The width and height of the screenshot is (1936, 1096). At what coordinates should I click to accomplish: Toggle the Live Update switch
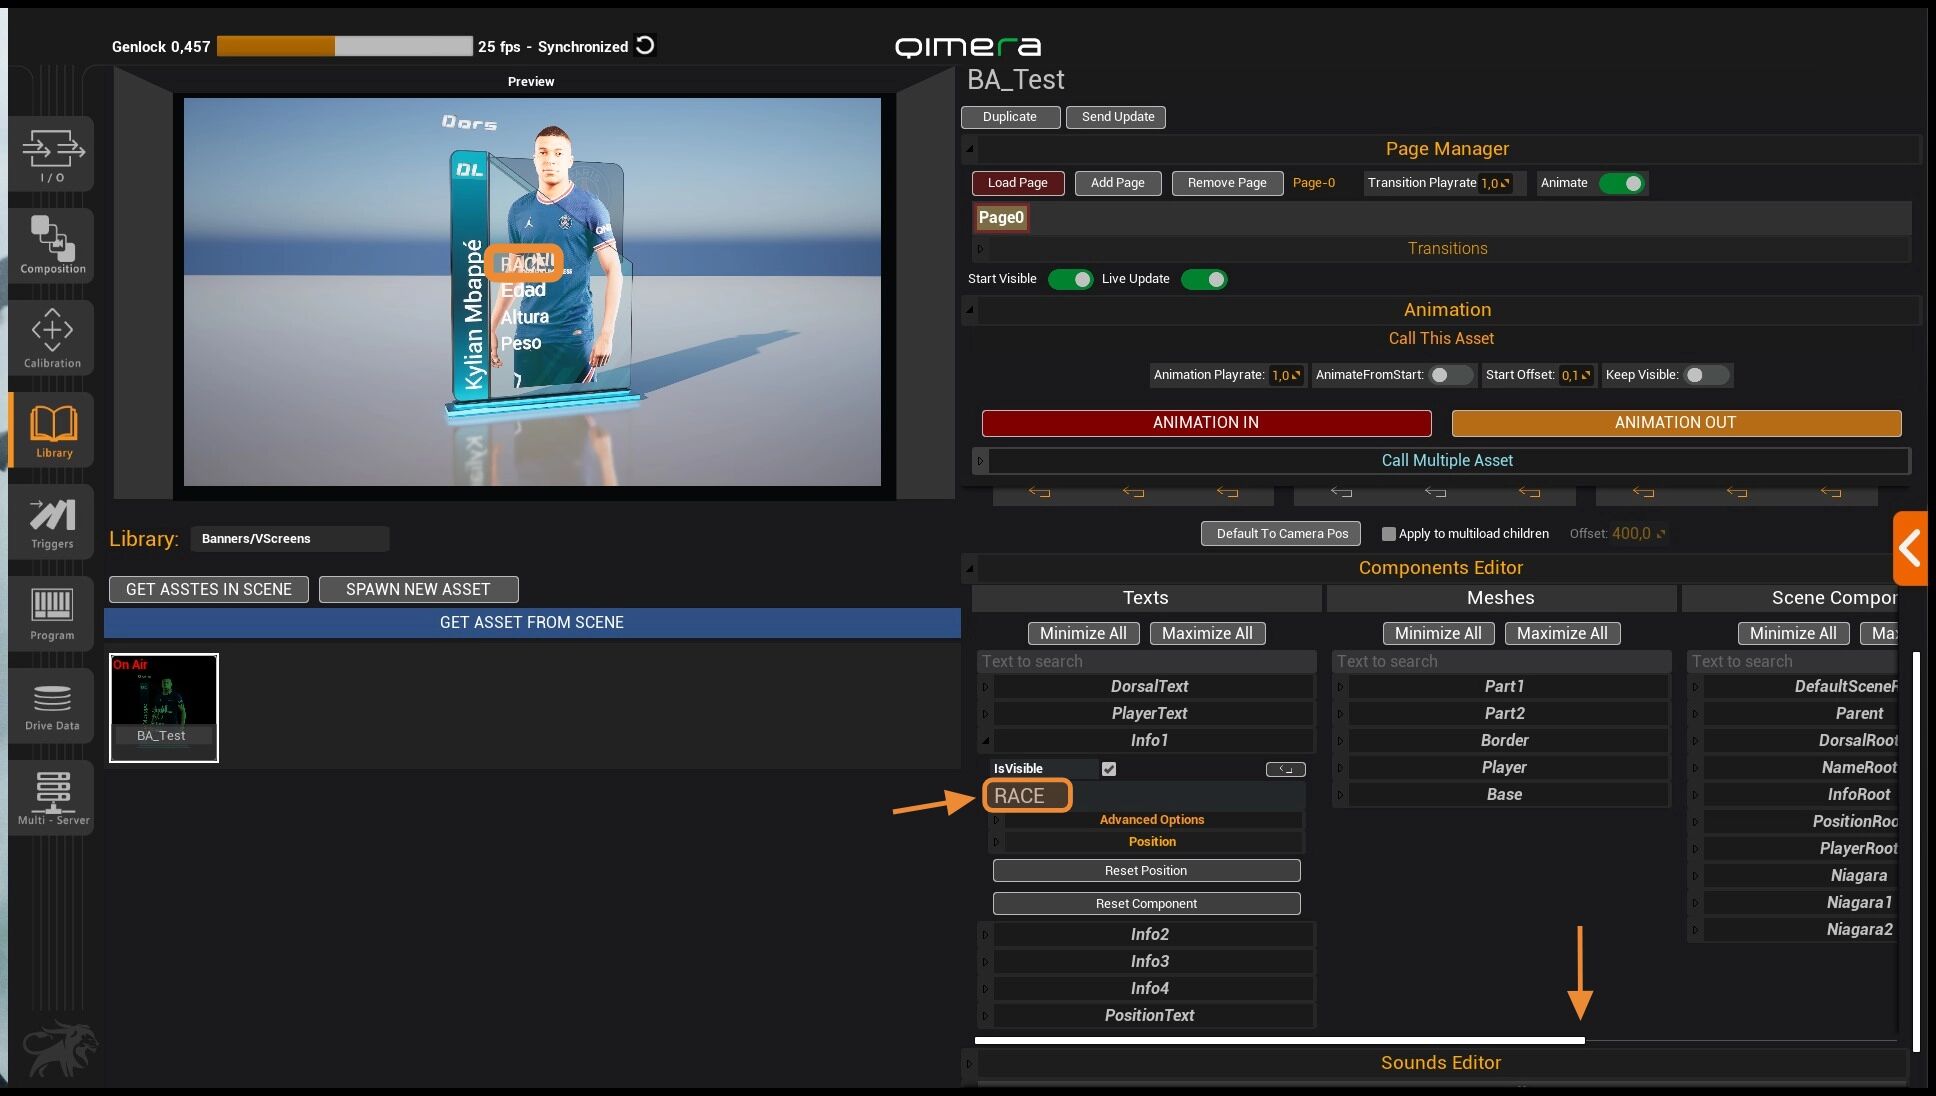coord(1204,279)
